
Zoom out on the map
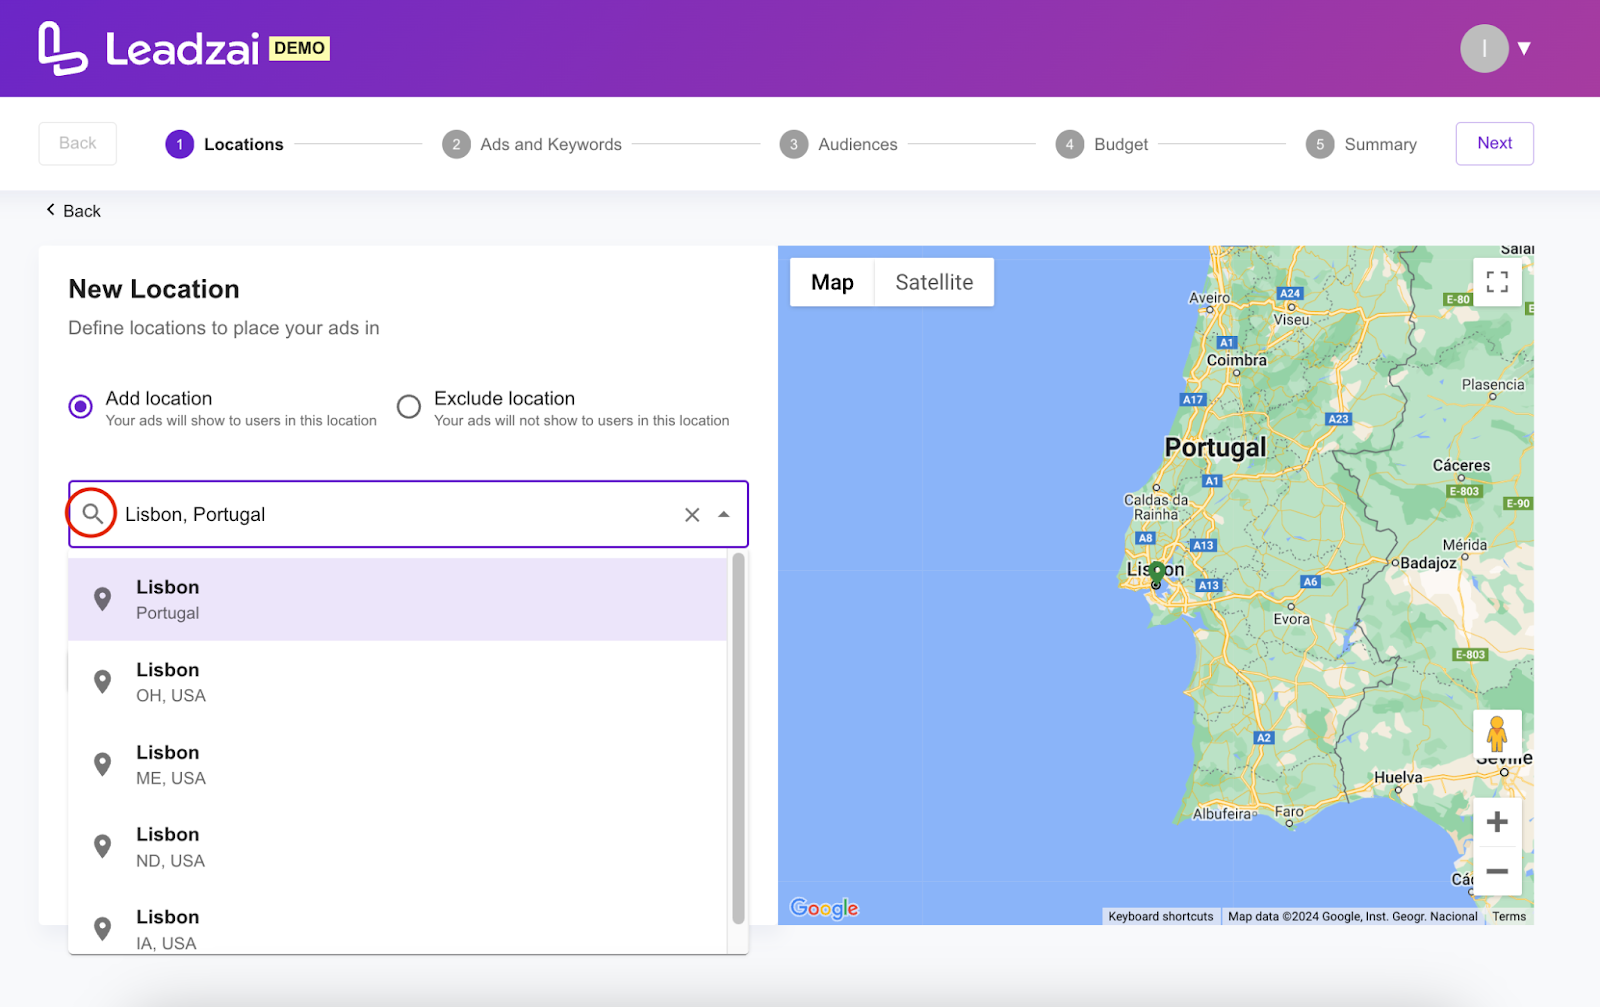1497,871
